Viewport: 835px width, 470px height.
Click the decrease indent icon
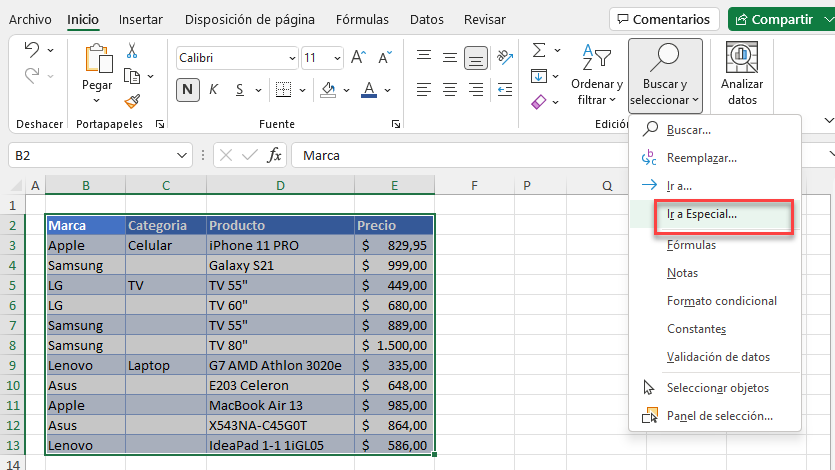[504, 89]
